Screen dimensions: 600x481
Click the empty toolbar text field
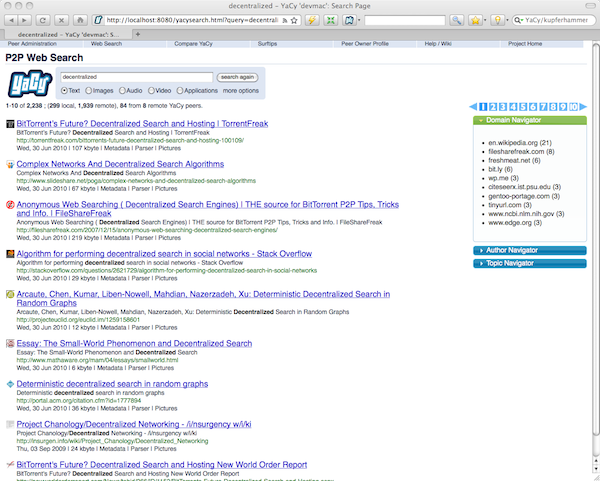click(405, 20)
